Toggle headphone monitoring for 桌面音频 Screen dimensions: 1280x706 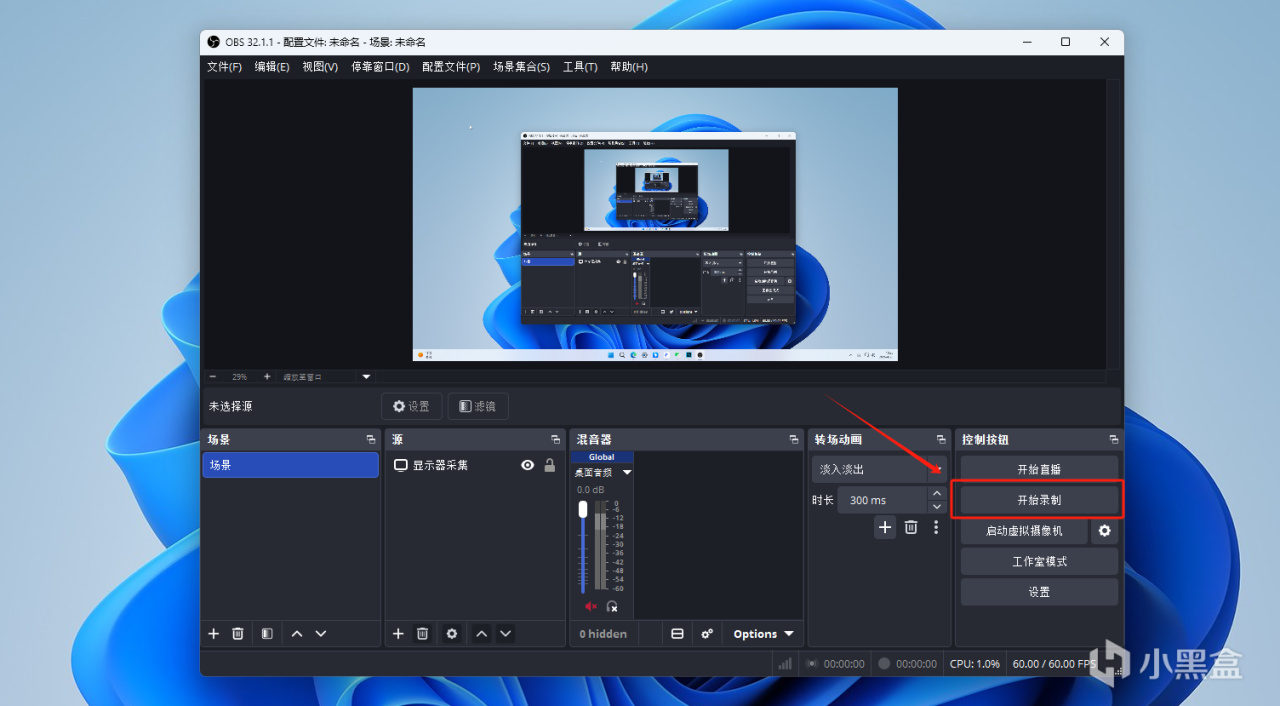pyautogui.click(x=612, y=606)
